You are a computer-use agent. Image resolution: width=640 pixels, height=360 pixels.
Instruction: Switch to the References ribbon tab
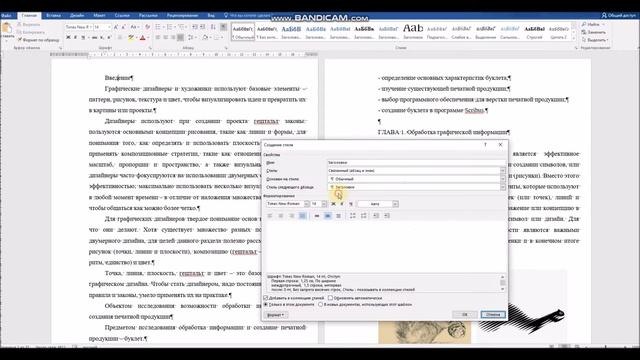coord(122,16)
